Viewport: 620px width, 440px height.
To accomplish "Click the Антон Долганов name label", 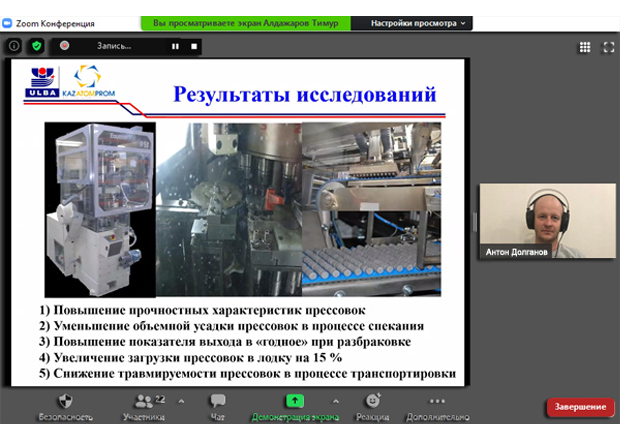I will [x=516, y=252].
